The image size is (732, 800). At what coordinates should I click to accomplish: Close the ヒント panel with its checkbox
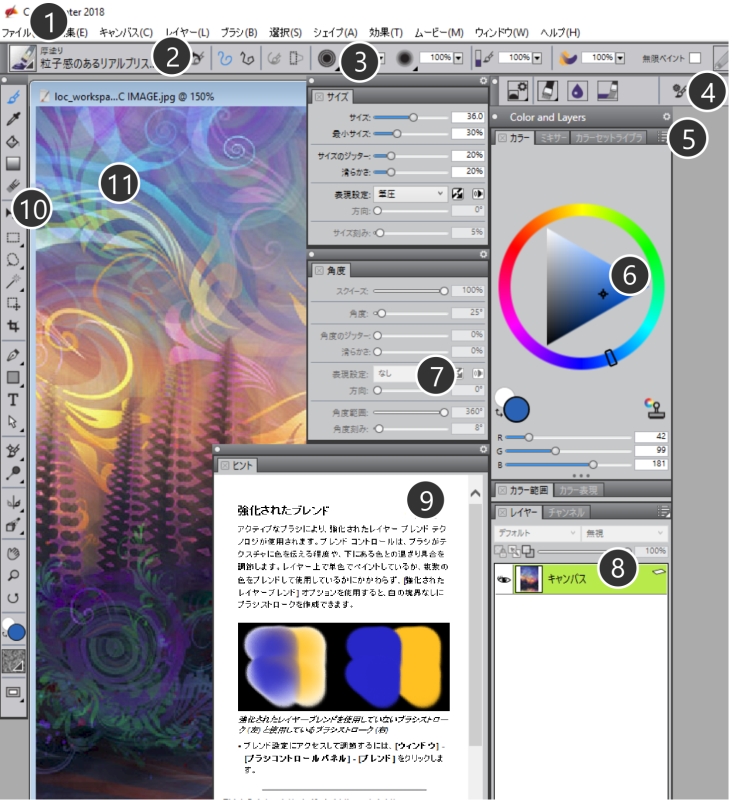225,465
